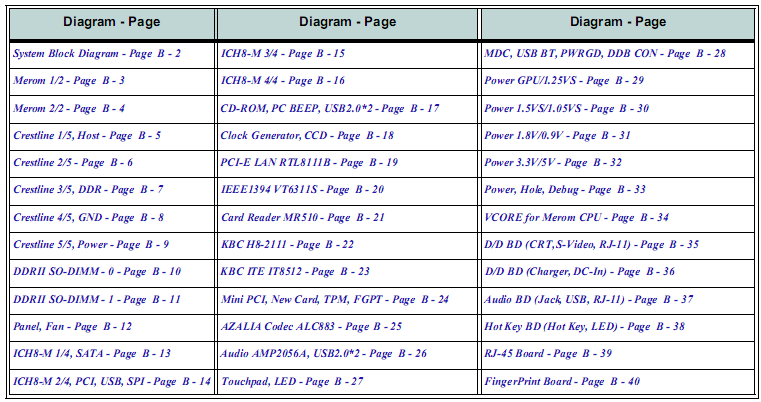The image size is (761, 402).
Task: Open DDRII SO-DIMM - 1 - Page B - 11
Action: click(97, 300)
